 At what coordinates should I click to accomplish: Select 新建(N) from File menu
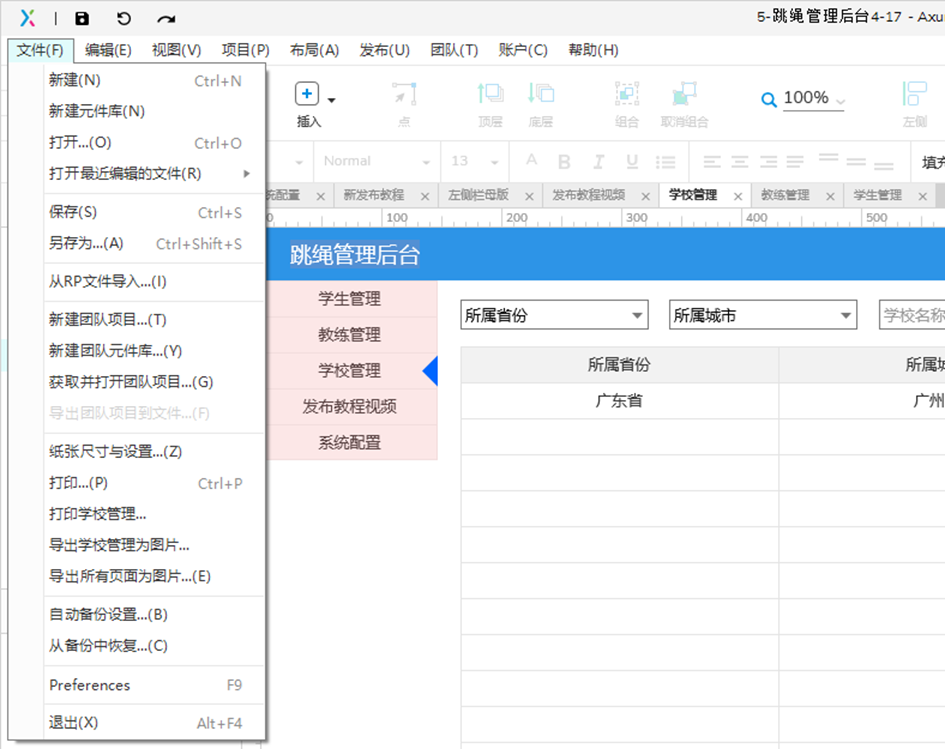coord(154,80)
